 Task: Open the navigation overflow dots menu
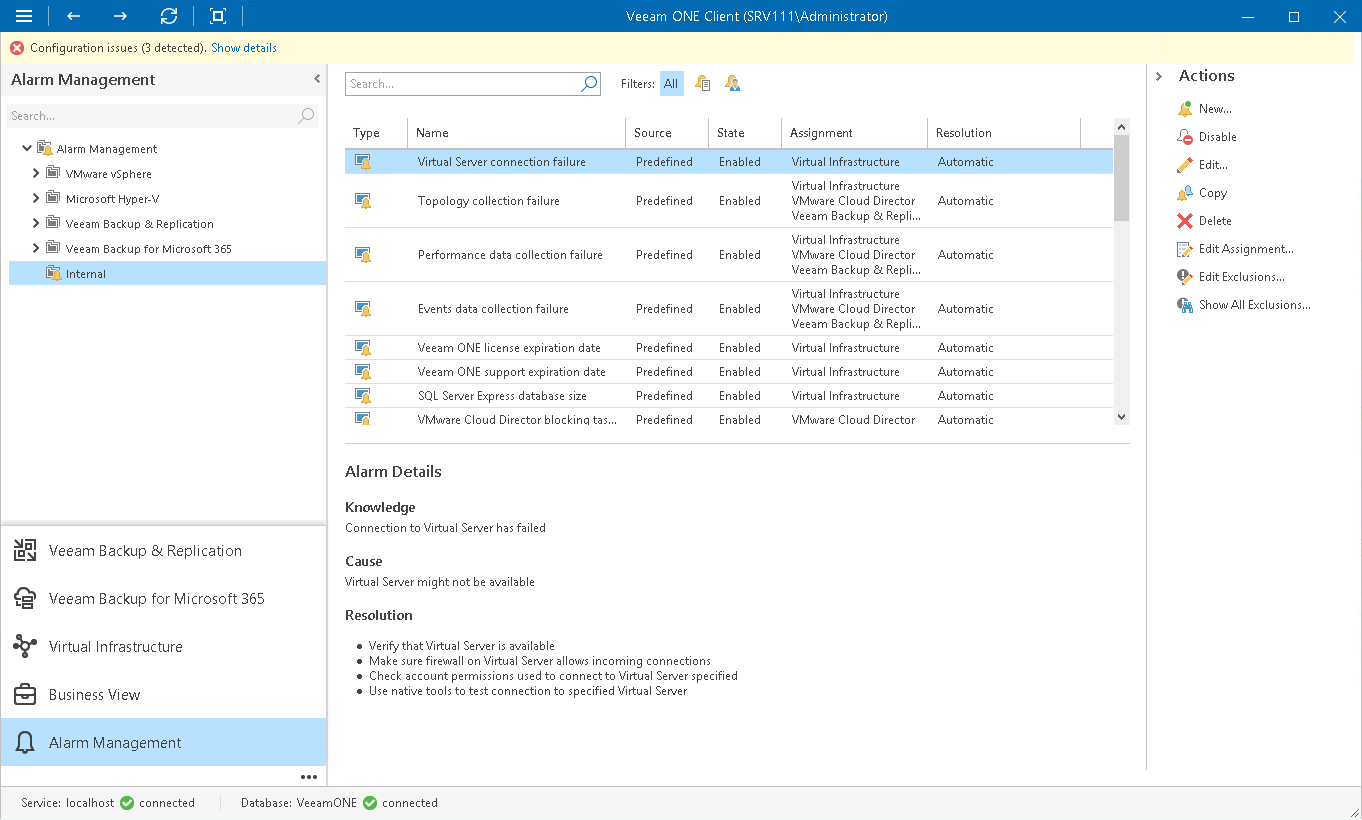(308, 777)
